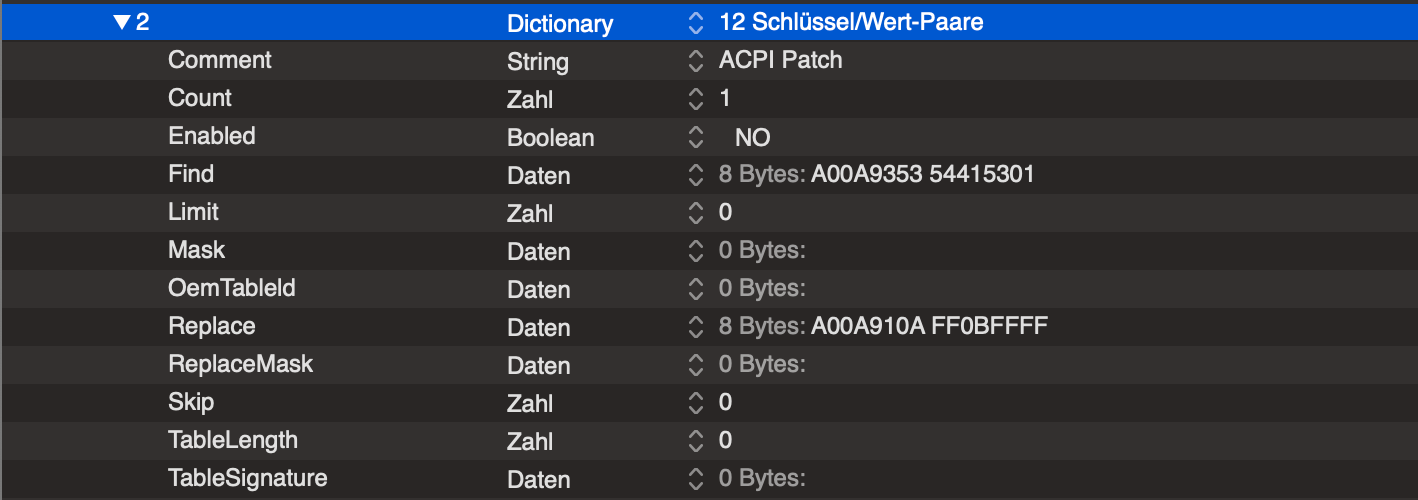Screen dimensions: 1418x500
Task: Select the Find data value A00A9353 54415301
Action: (x=922, y=175)
